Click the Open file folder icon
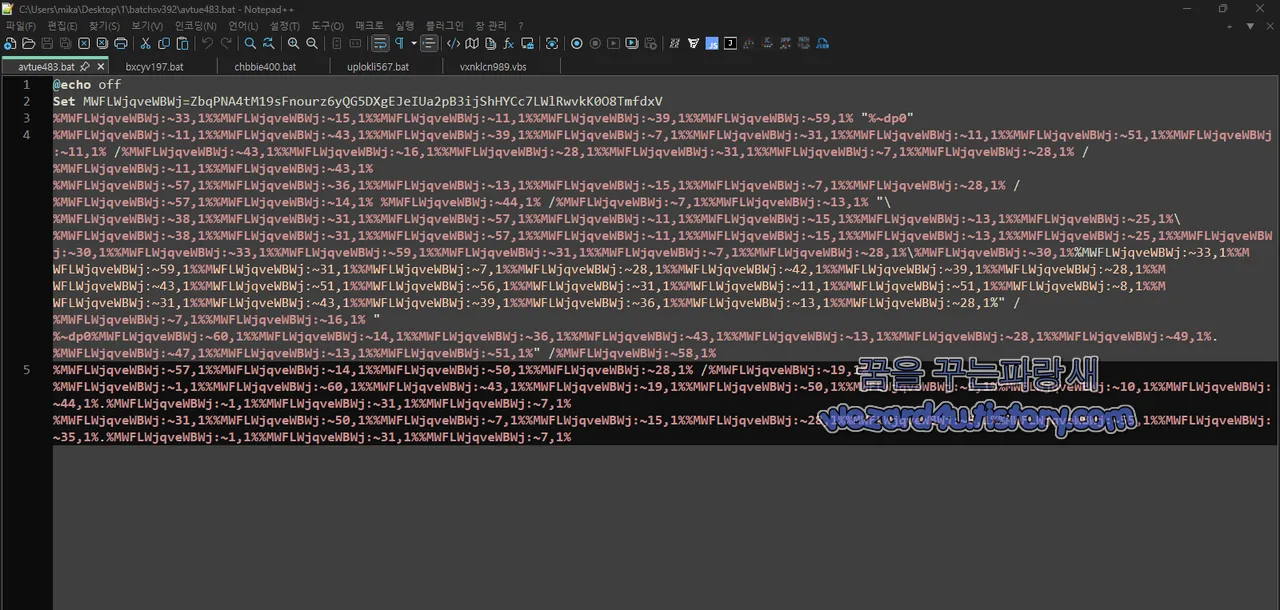Viewport: 1280px width, 610px height. click(29, 43)
